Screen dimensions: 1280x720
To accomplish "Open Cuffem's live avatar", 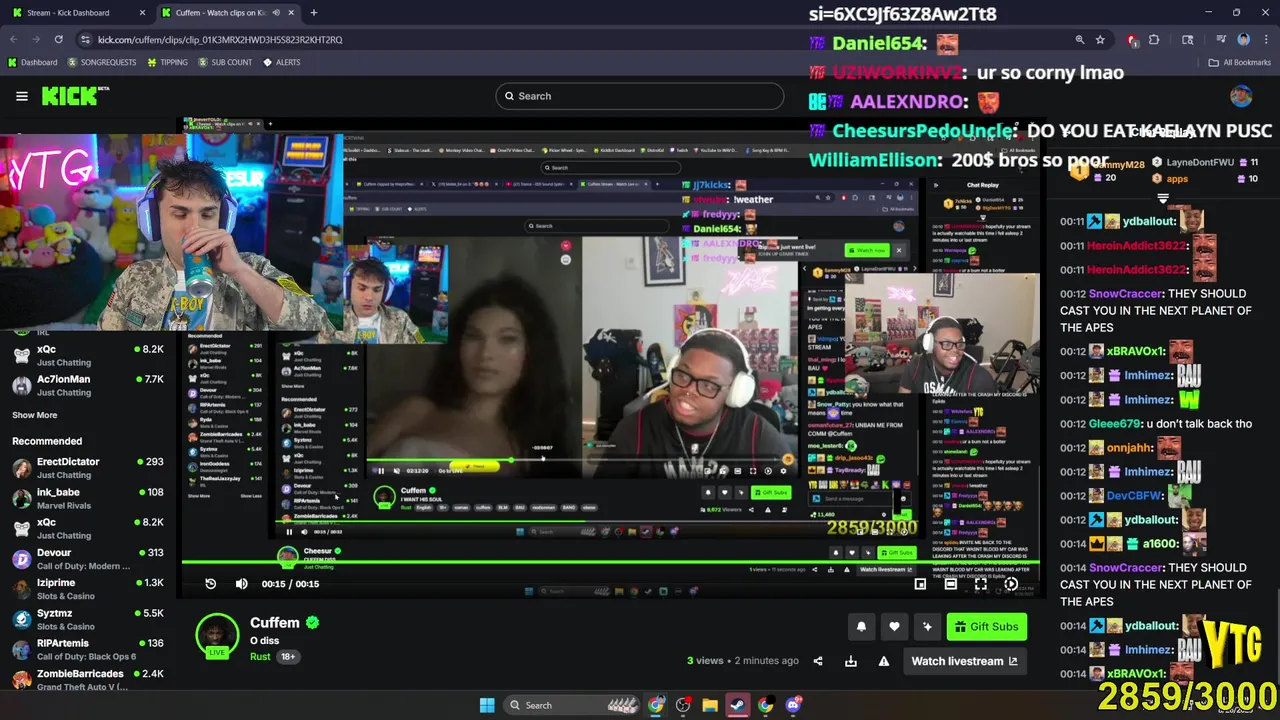I will coord(217,636).
